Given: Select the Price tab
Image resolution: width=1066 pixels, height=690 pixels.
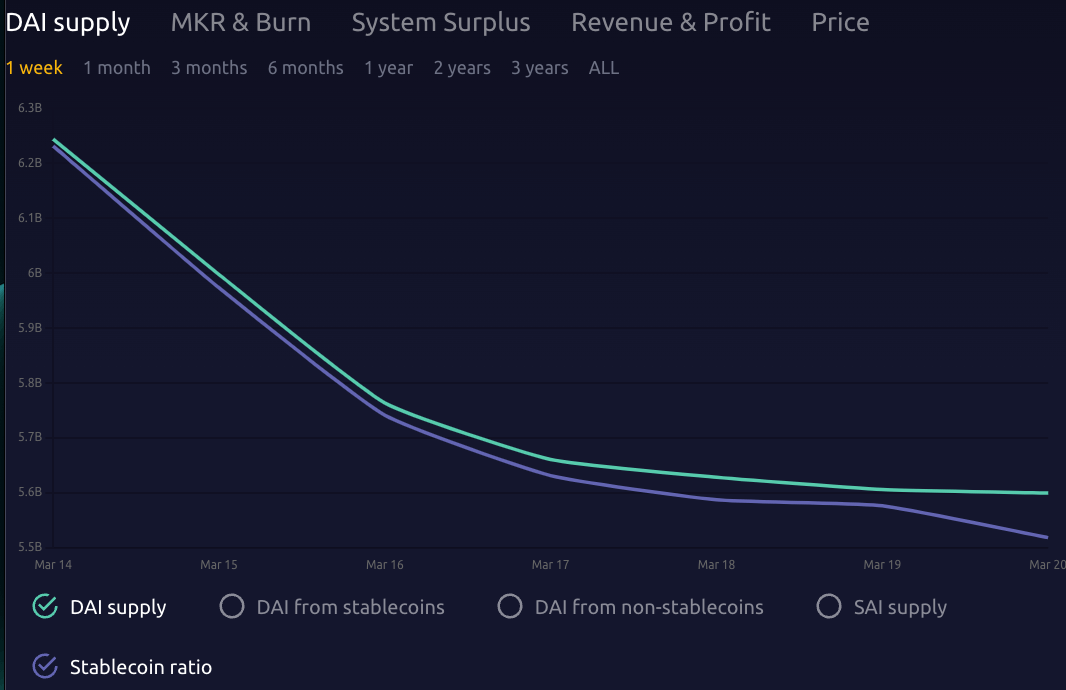Looking at the screenshot, I should pos(840,22).
